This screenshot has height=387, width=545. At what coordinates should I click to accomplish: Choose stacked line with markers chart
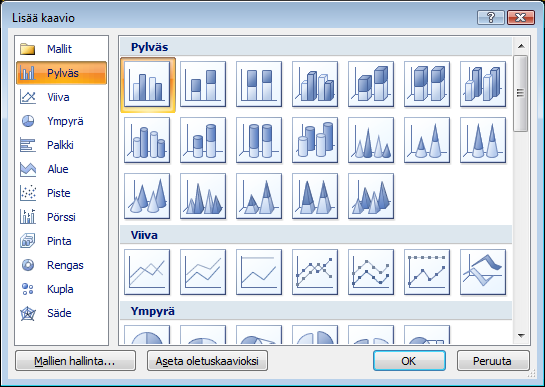[x=371, y=272]
